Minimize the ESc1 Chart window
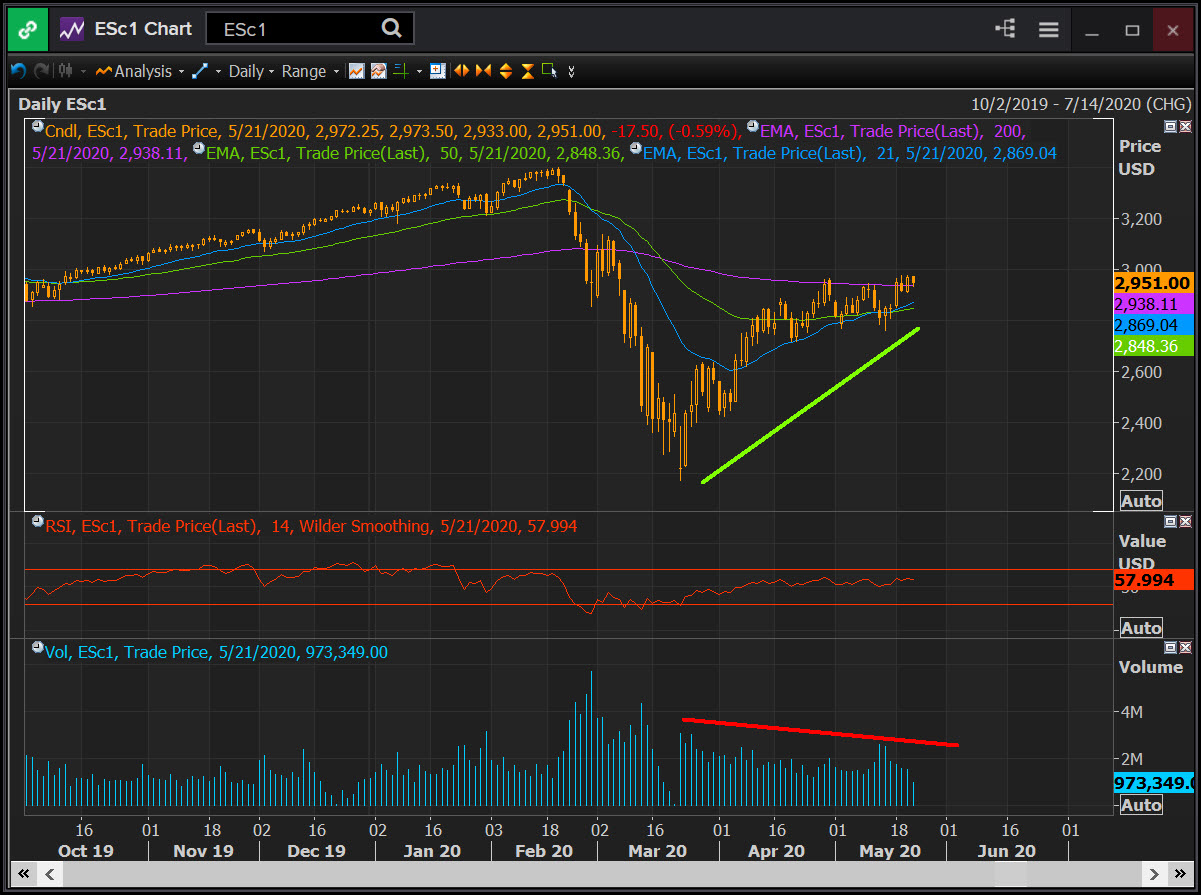 [1090, 30]
